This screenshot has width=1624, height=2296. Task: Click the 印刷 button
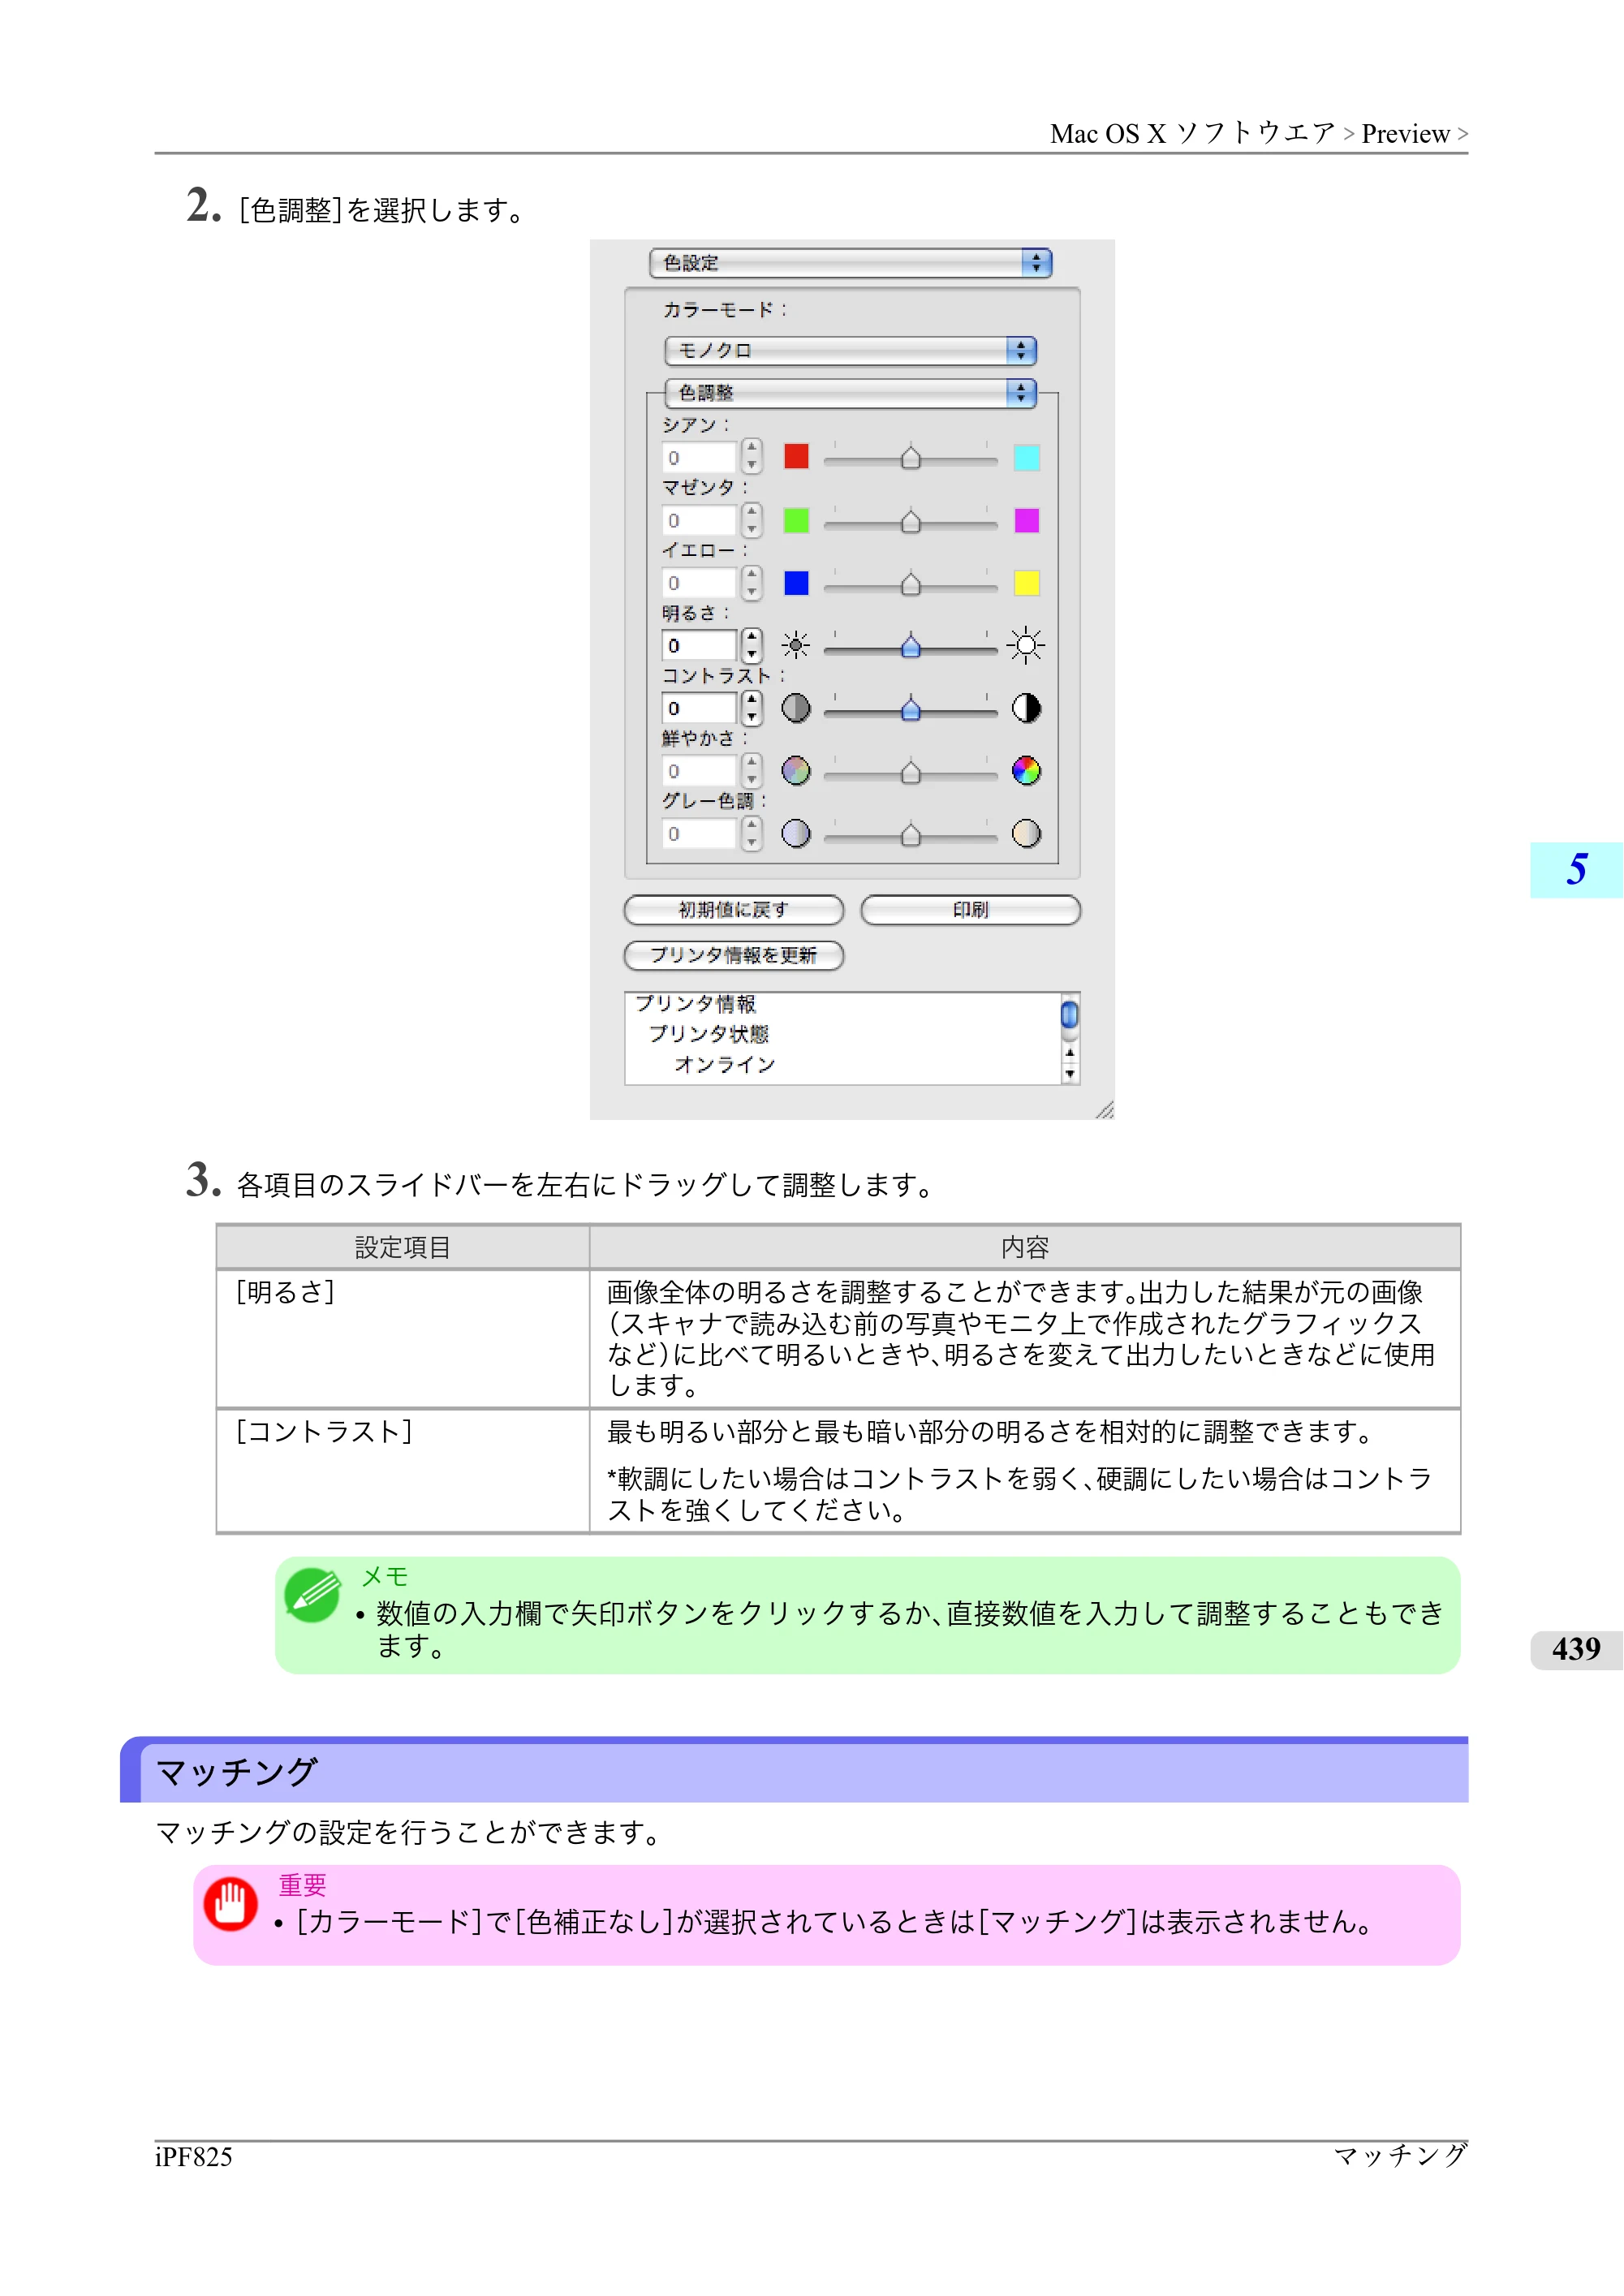tap(970, 910)
